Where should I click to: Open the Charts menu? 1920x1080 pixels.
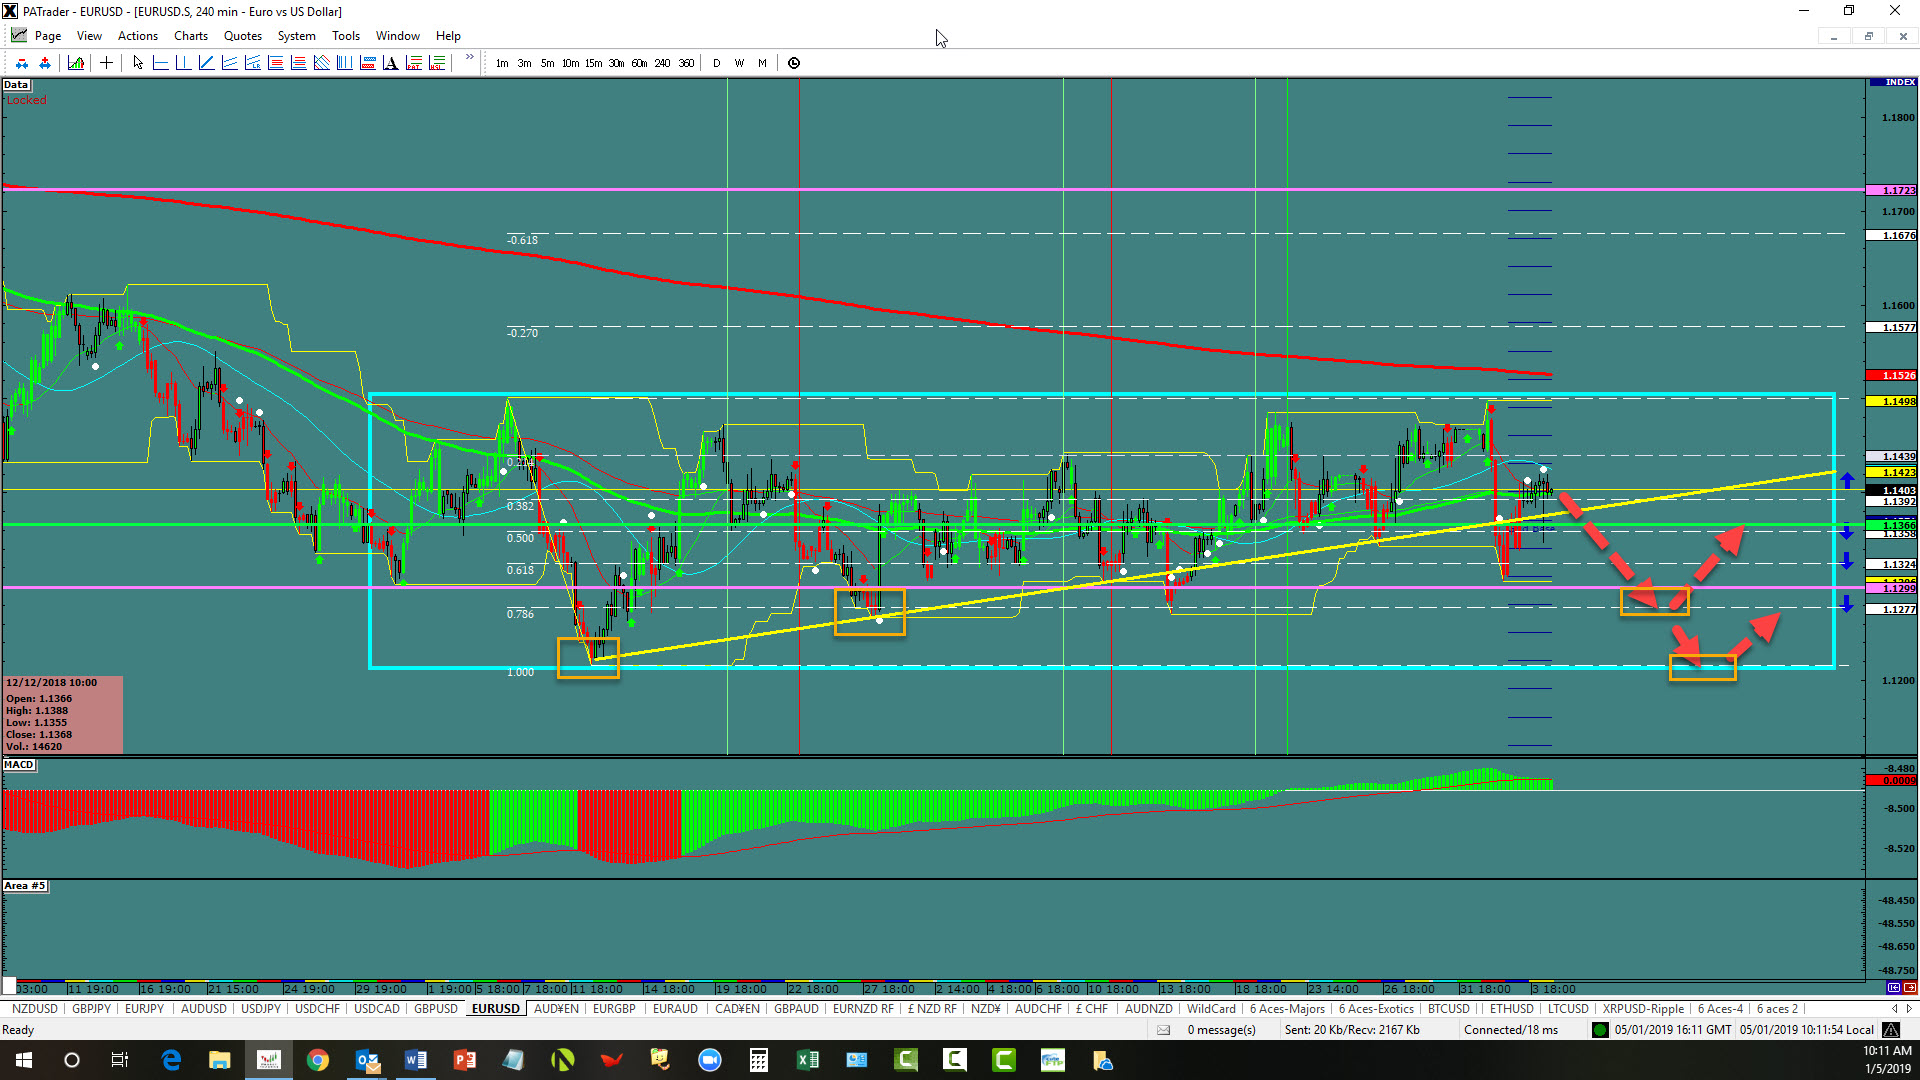[190, 36]
